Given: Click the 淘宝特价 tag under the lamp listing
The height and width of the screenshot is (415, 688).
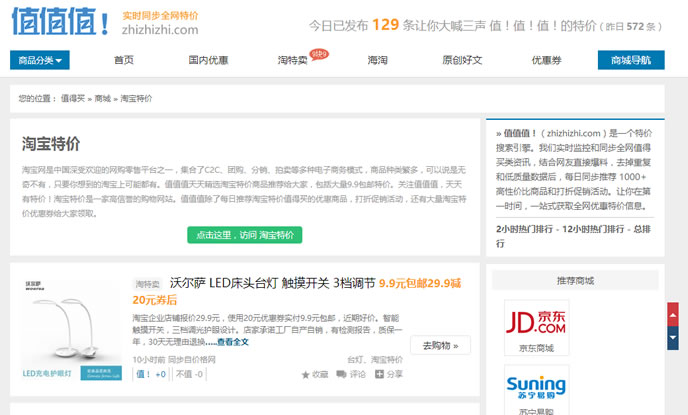Looking at the screenshot, I should 387,360.
